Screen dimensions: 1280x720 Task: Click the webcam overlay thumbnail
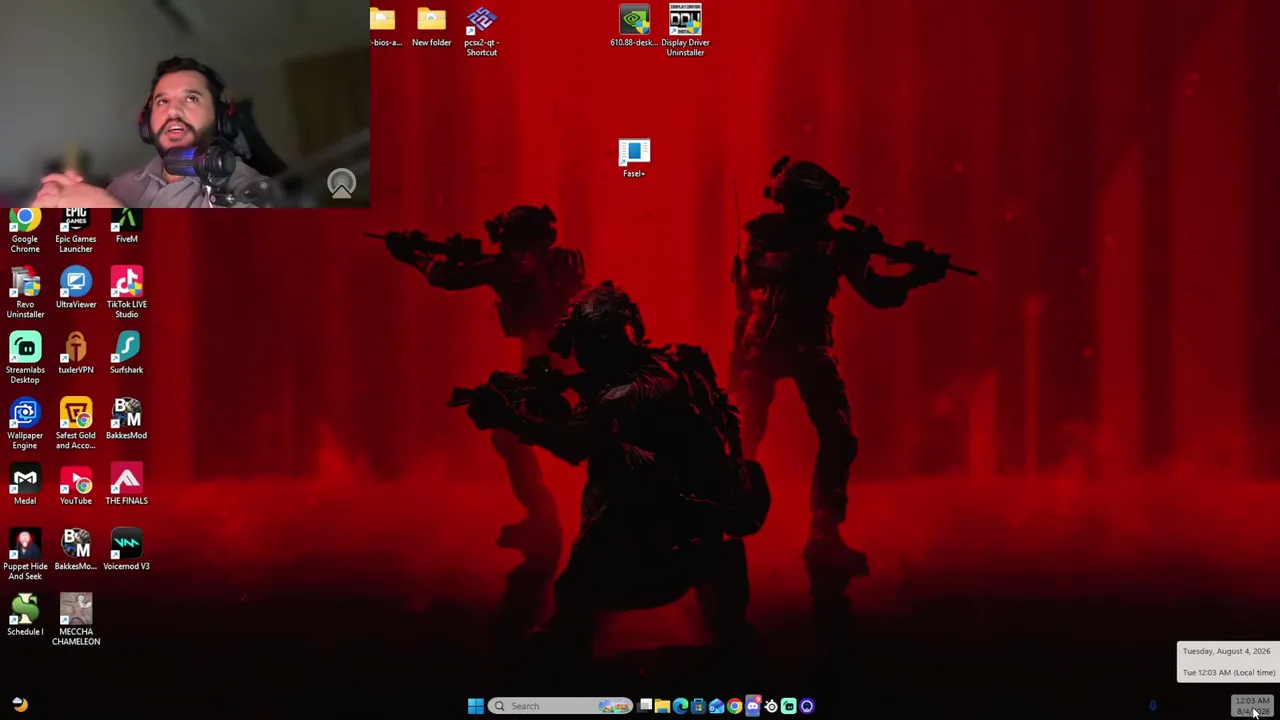pyautogui.click(x=185, y=104)
